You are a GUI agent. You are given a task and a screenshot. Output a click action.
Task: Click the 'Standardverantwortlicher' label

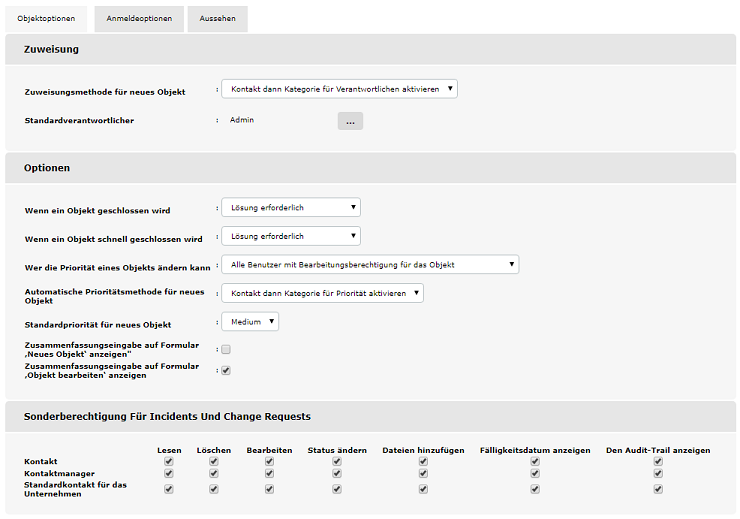[x=79, y=120]
